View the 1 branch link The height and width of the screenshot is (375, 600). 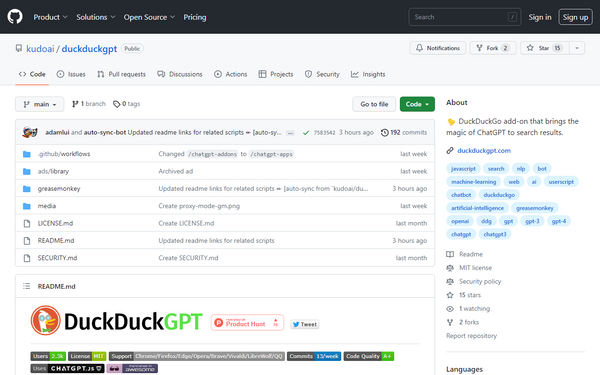click(89, 104)
